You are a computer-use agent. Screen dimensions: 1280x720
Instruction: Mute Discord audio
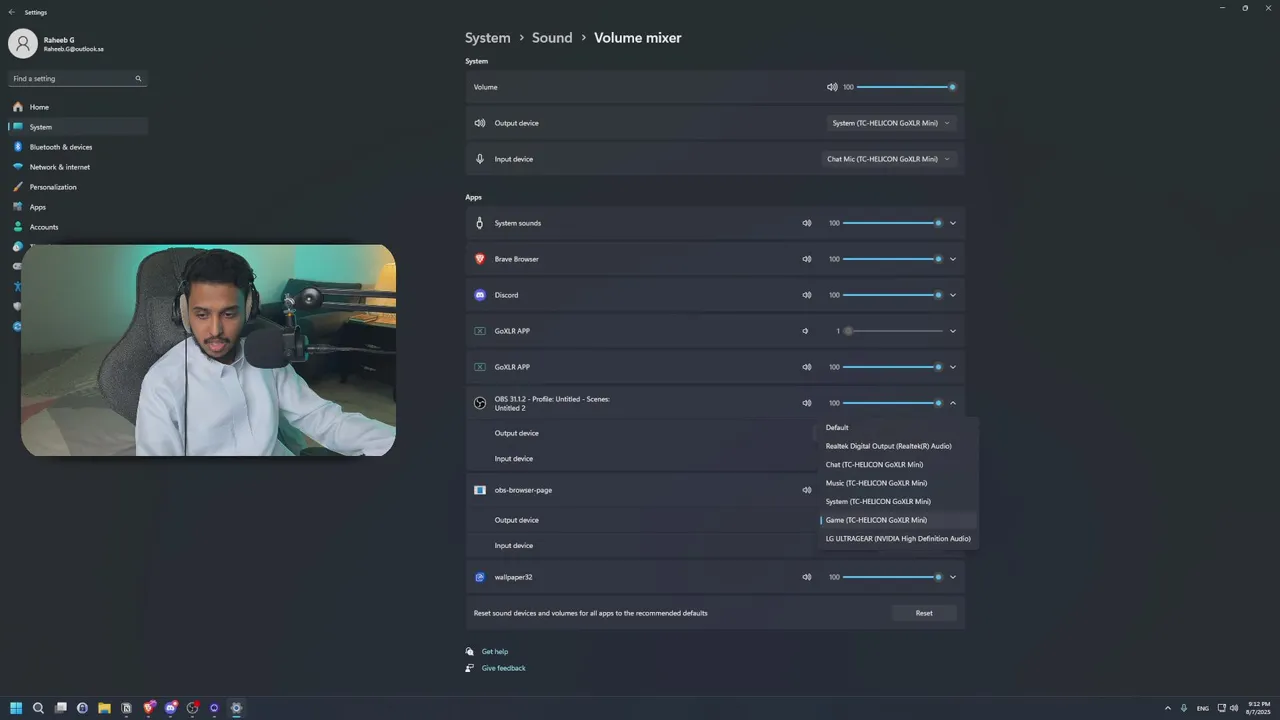click(807, 295)
